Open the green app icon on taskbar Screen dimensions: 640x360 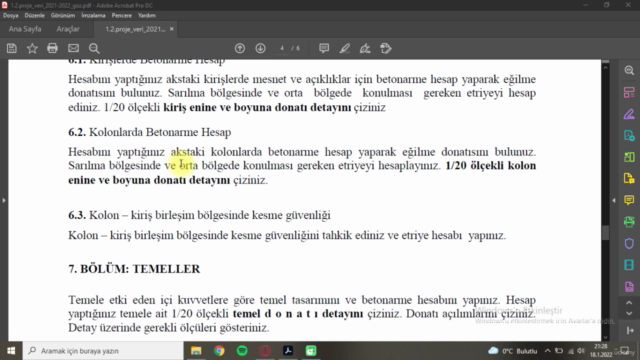pyautogui.click(x=311, y=351)
